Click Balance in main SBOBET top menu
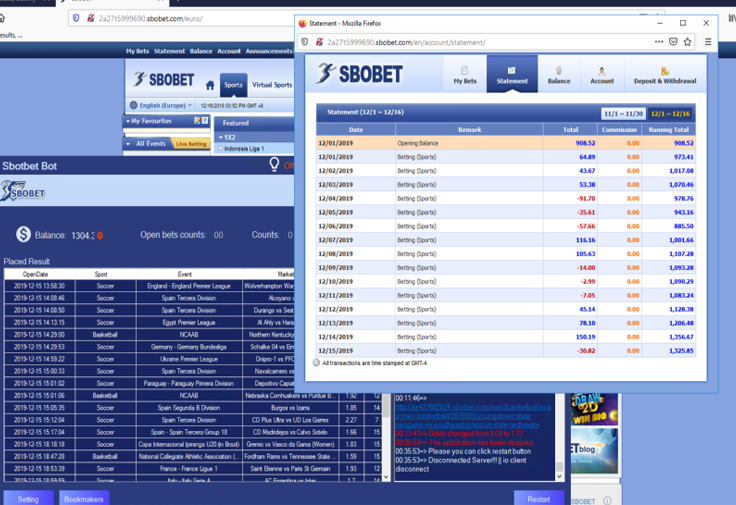This screenshot has width=736, height=505. point(201,51)
